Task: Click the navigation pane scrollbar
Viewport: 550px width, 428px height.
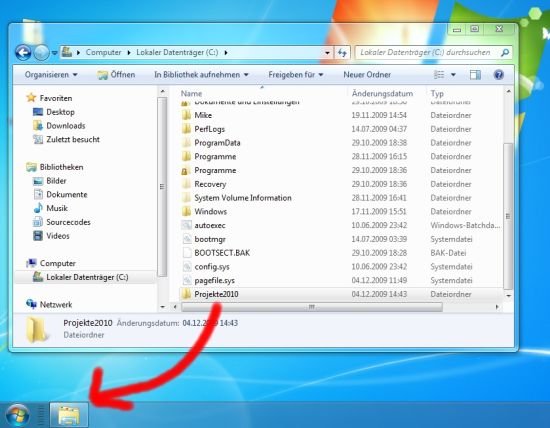Action: point(162,187)
